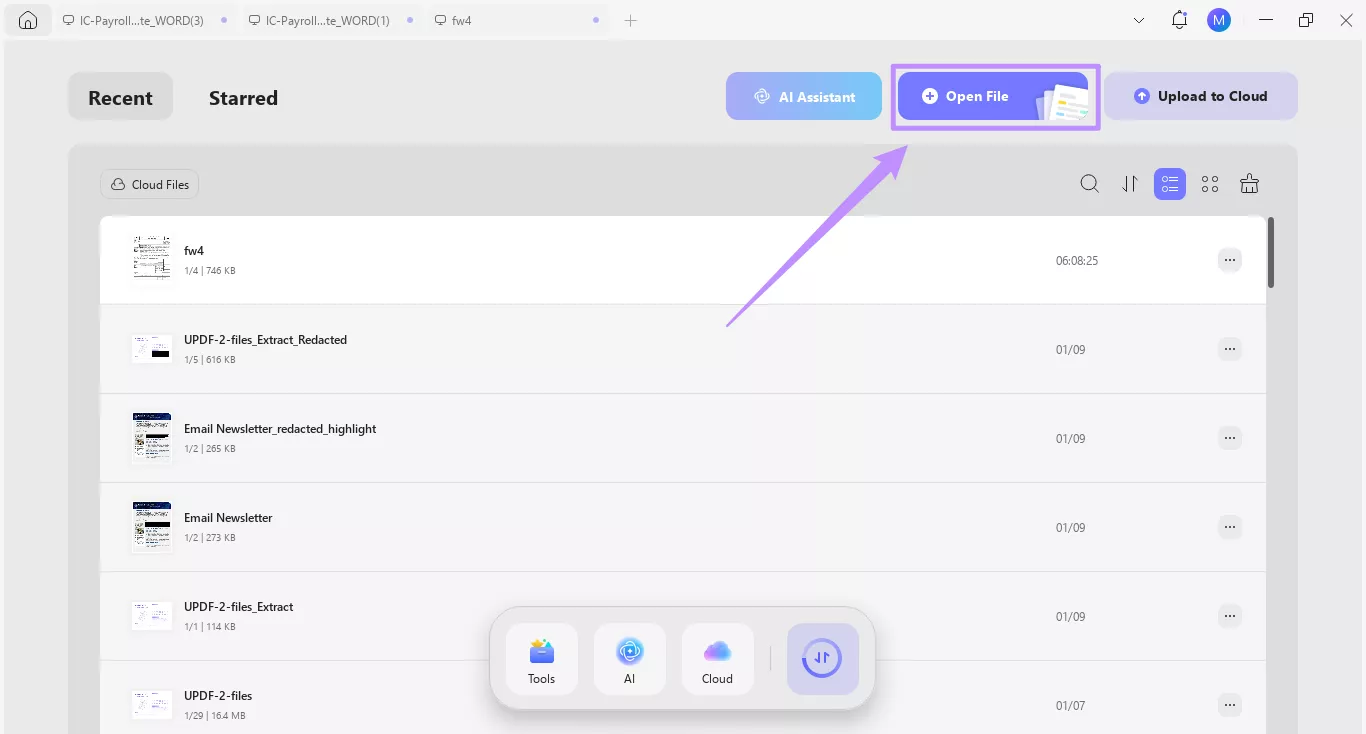Open the UPDF-2-files file name

click(218, 696)
